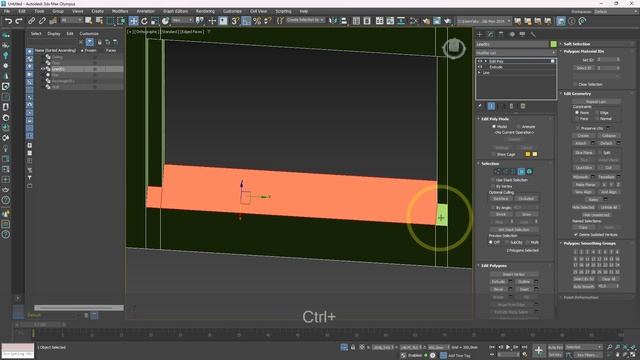This screenshot has height=360, width=640.
Task: Select Element sub-object level icon
Action: coord(529,172)
